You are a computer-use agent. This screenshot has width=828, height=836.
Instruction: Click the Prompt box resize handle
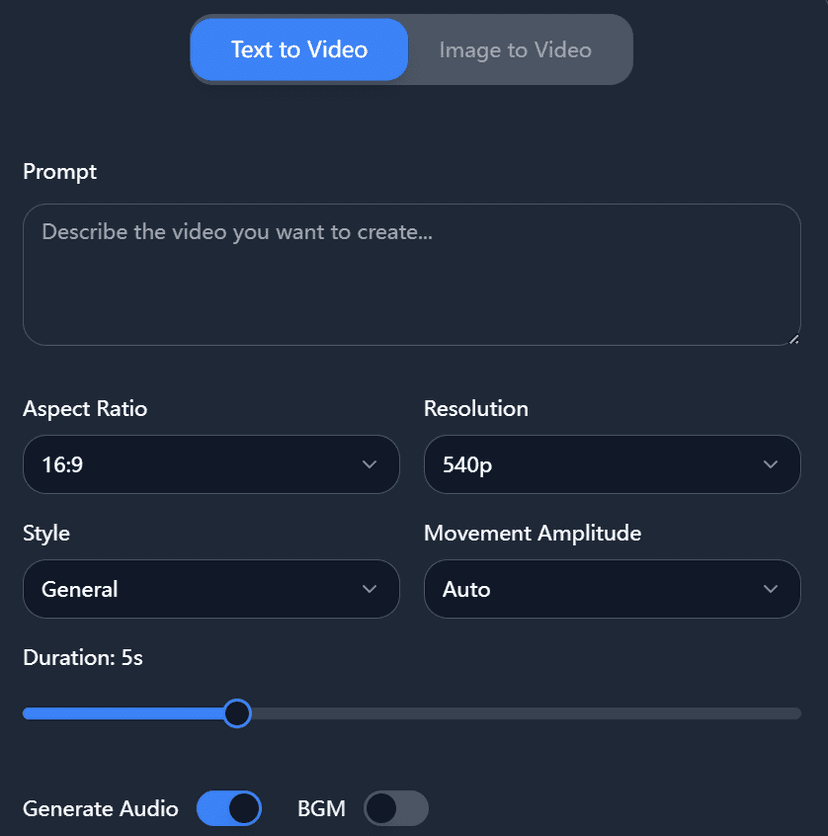point(794,339)
